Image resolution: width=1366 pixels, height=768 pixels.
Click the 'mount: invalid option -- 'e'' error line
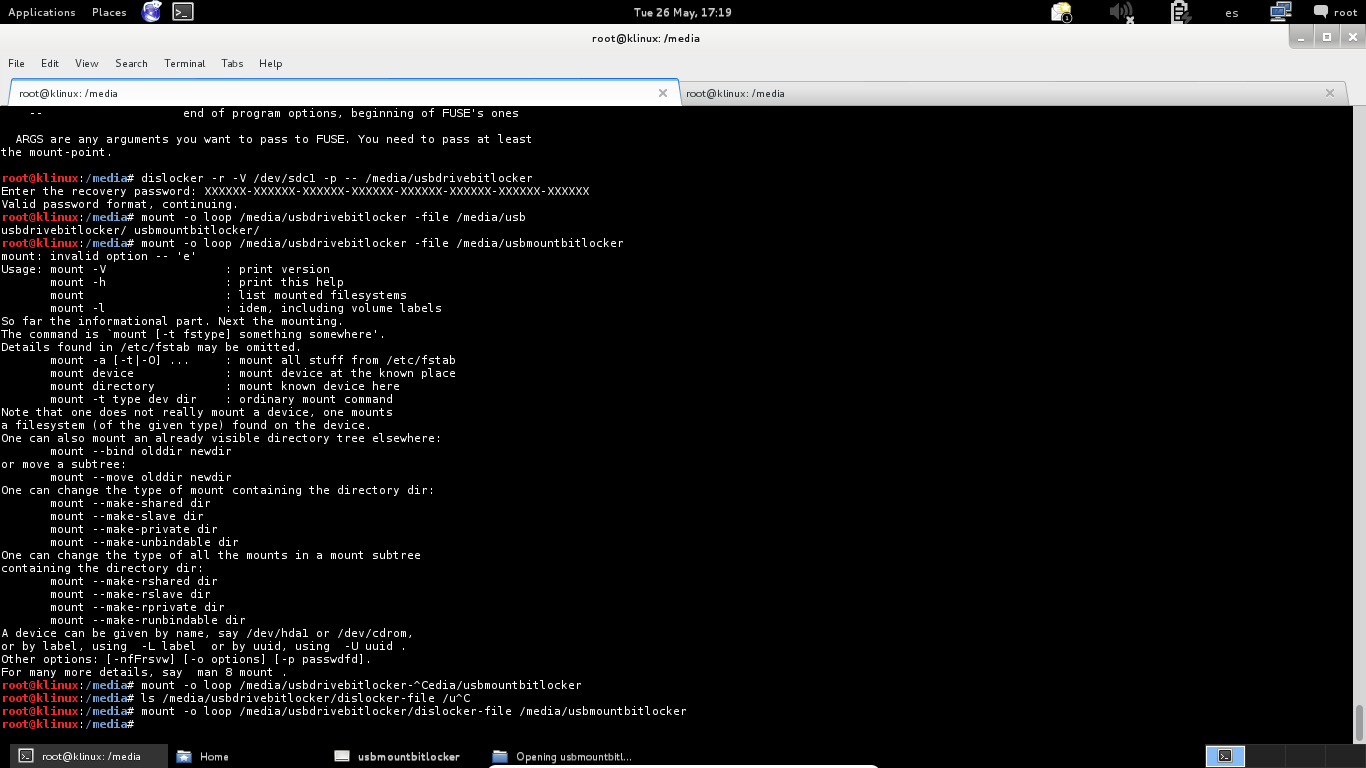[97, 256]
